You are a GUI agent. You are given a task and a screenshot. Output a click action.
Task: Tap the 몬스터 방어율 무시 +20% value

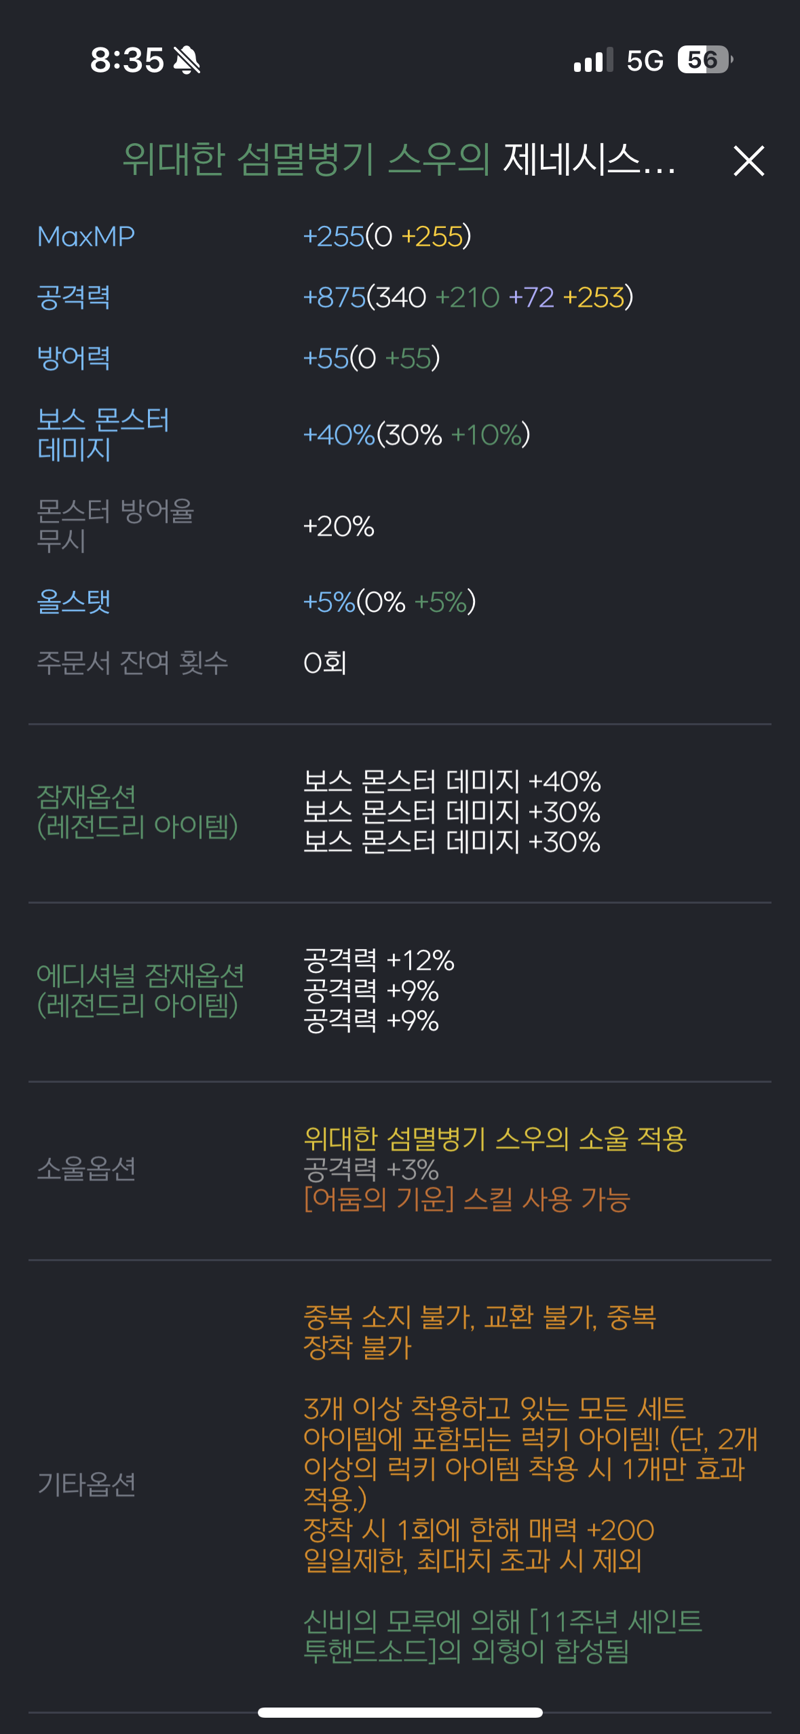(x=339, y=526)
